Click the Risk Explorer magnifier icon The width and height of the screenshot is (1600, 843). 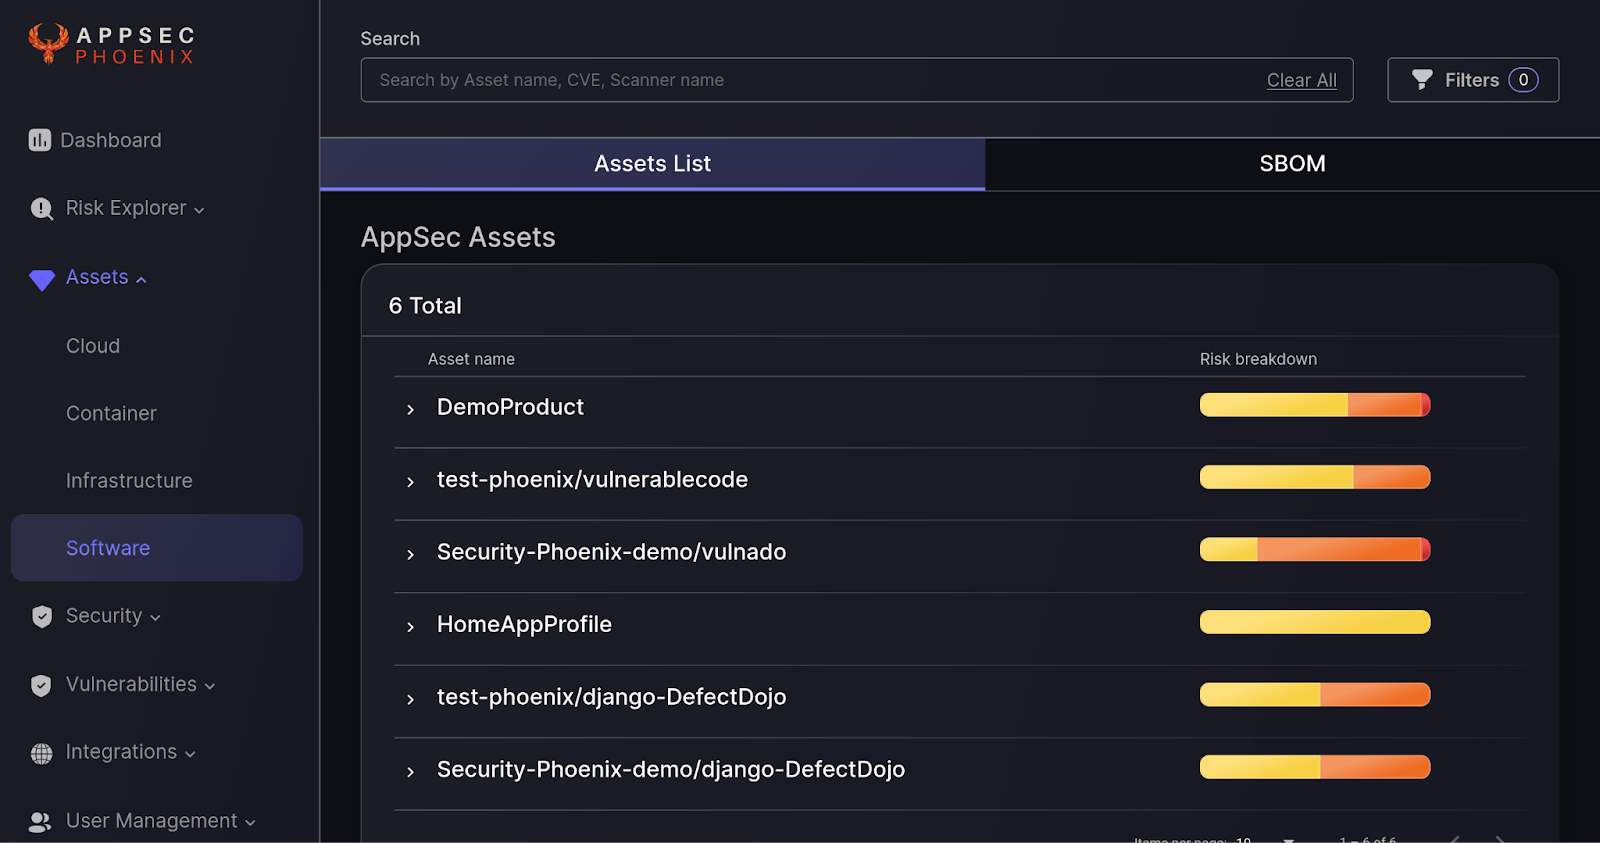41,208
